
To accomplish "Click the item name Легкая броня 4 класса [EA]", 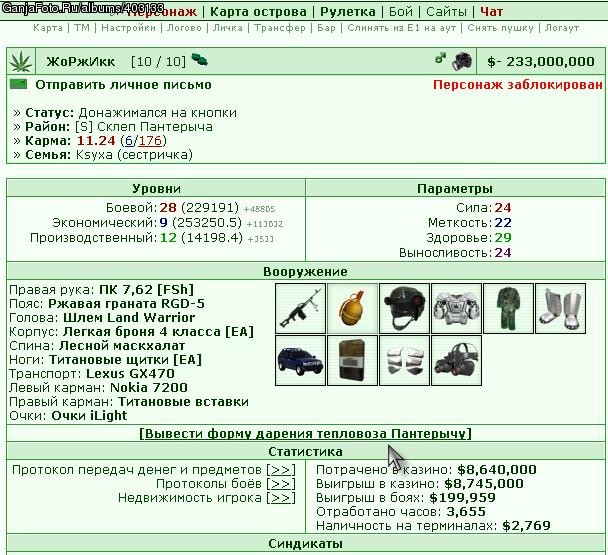I will 158,332.
